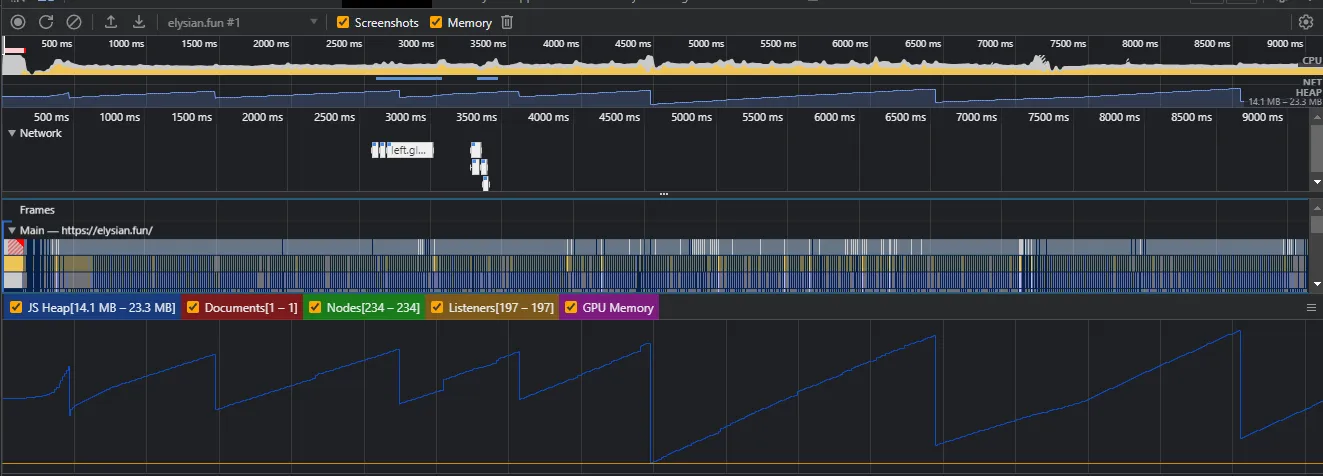This screenshot has width=1323, height=476.
Task: Toggle the JS Heap counter checkbox
Action: tap(16, 308)
